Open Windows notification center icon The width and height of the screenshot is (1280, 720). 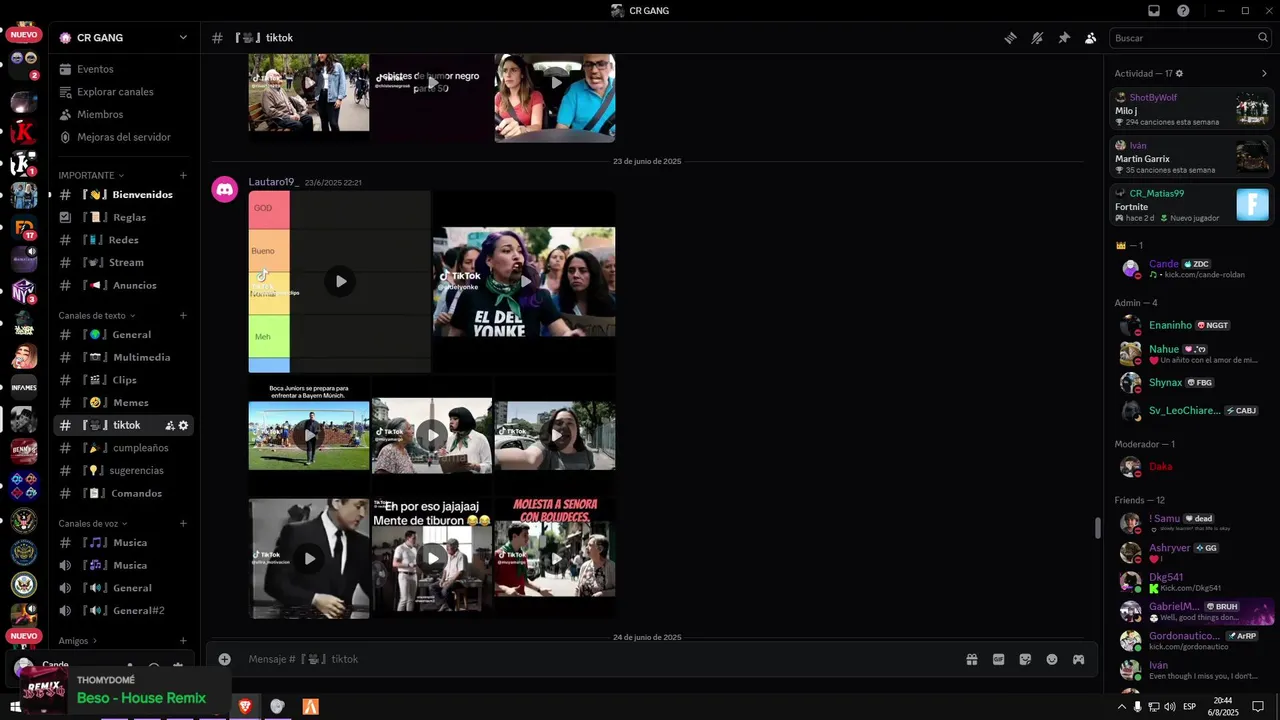pyautogui.click(x=1258, y=706)
